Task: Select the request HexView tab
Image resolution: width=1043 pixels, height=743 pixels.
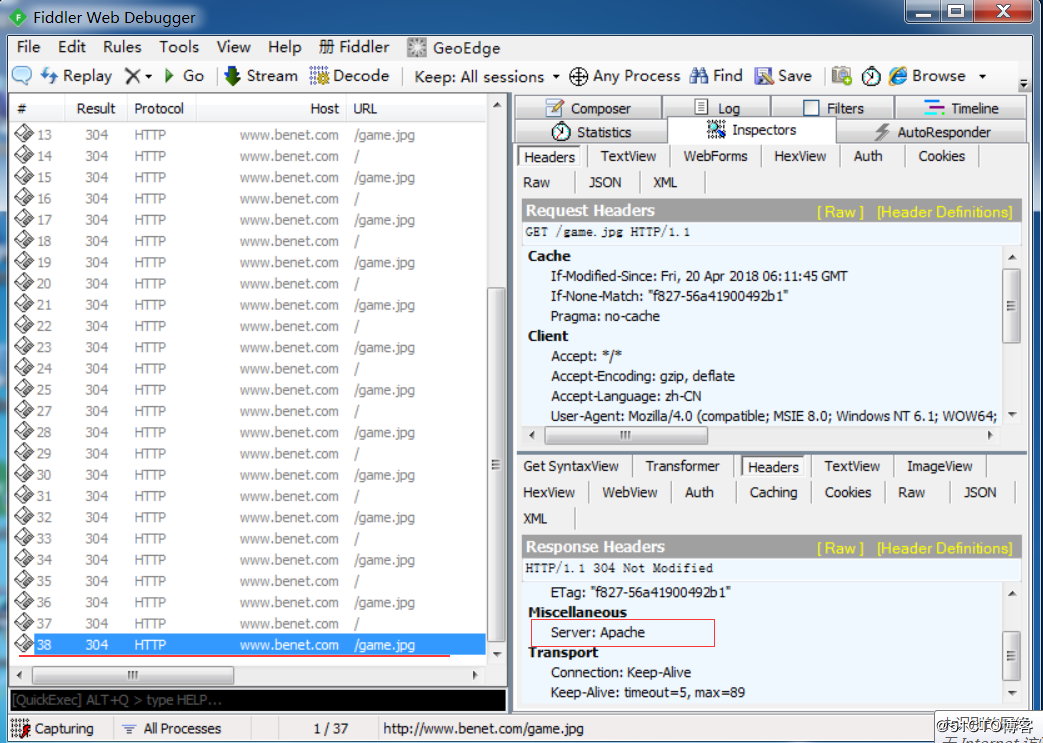Action: pyautogui.click(x=800, y=156)
